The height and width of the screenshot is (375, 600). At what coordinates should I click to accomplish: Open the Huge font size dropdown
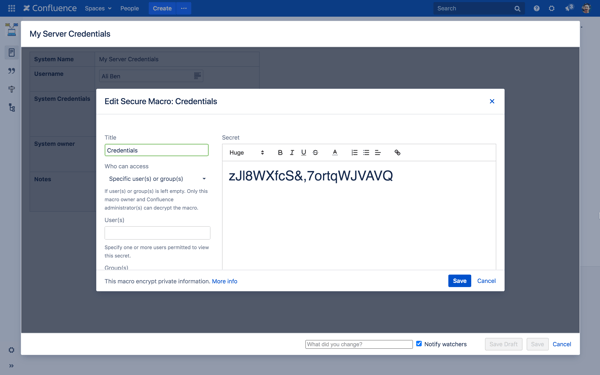246,152
